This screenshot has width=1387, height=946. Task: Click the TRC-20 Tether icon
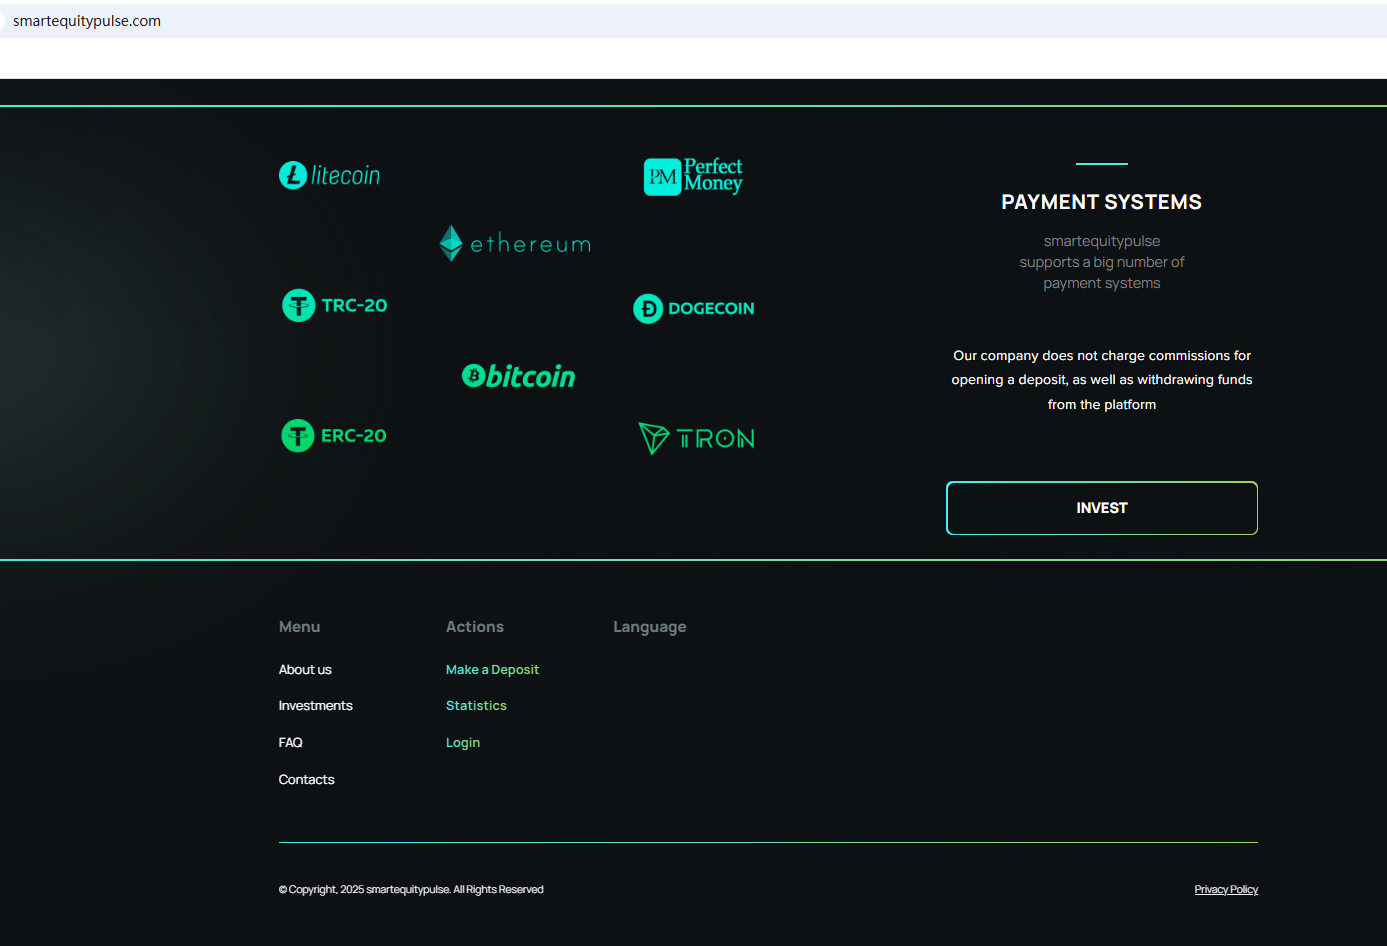coord(334,305)
